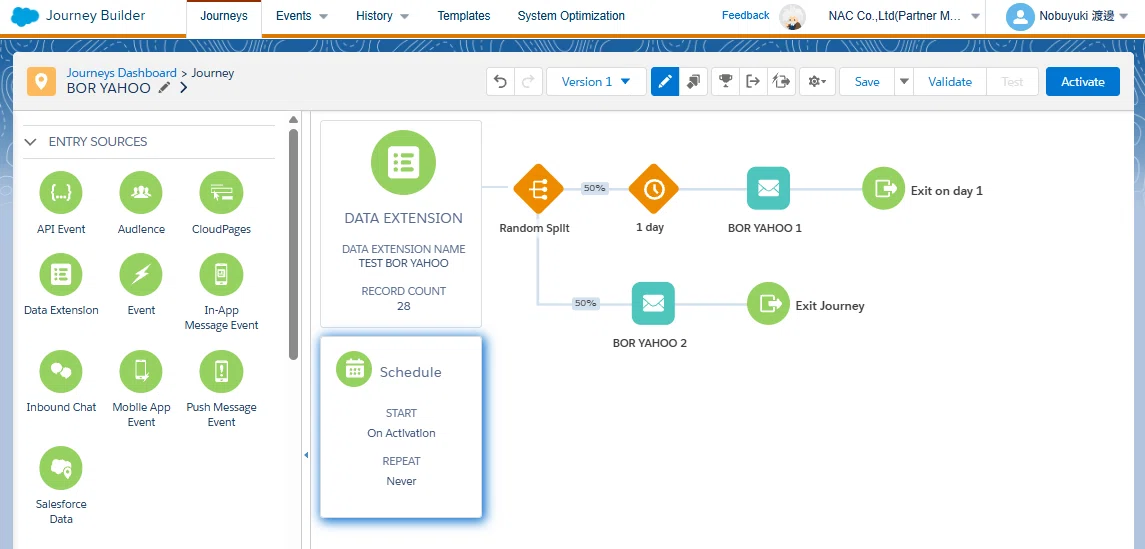Open the History menu
Image resolution: width=1145 pixels, height=549 pixels.
(x=382, y=16)
